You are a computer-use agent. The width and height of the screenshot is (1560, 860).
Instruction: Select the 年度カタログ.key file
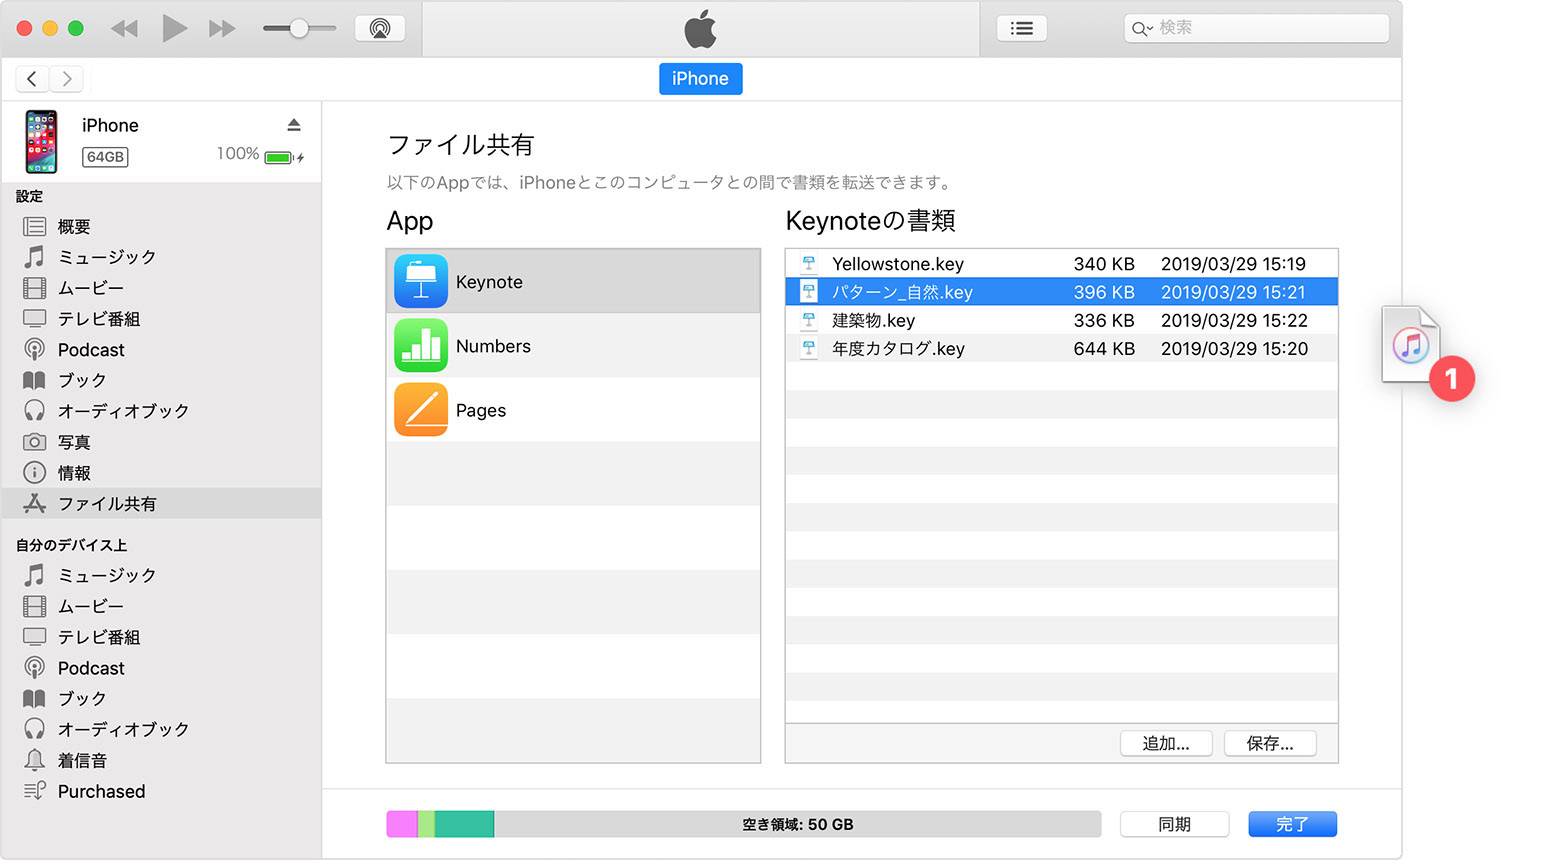point(1062,348)
